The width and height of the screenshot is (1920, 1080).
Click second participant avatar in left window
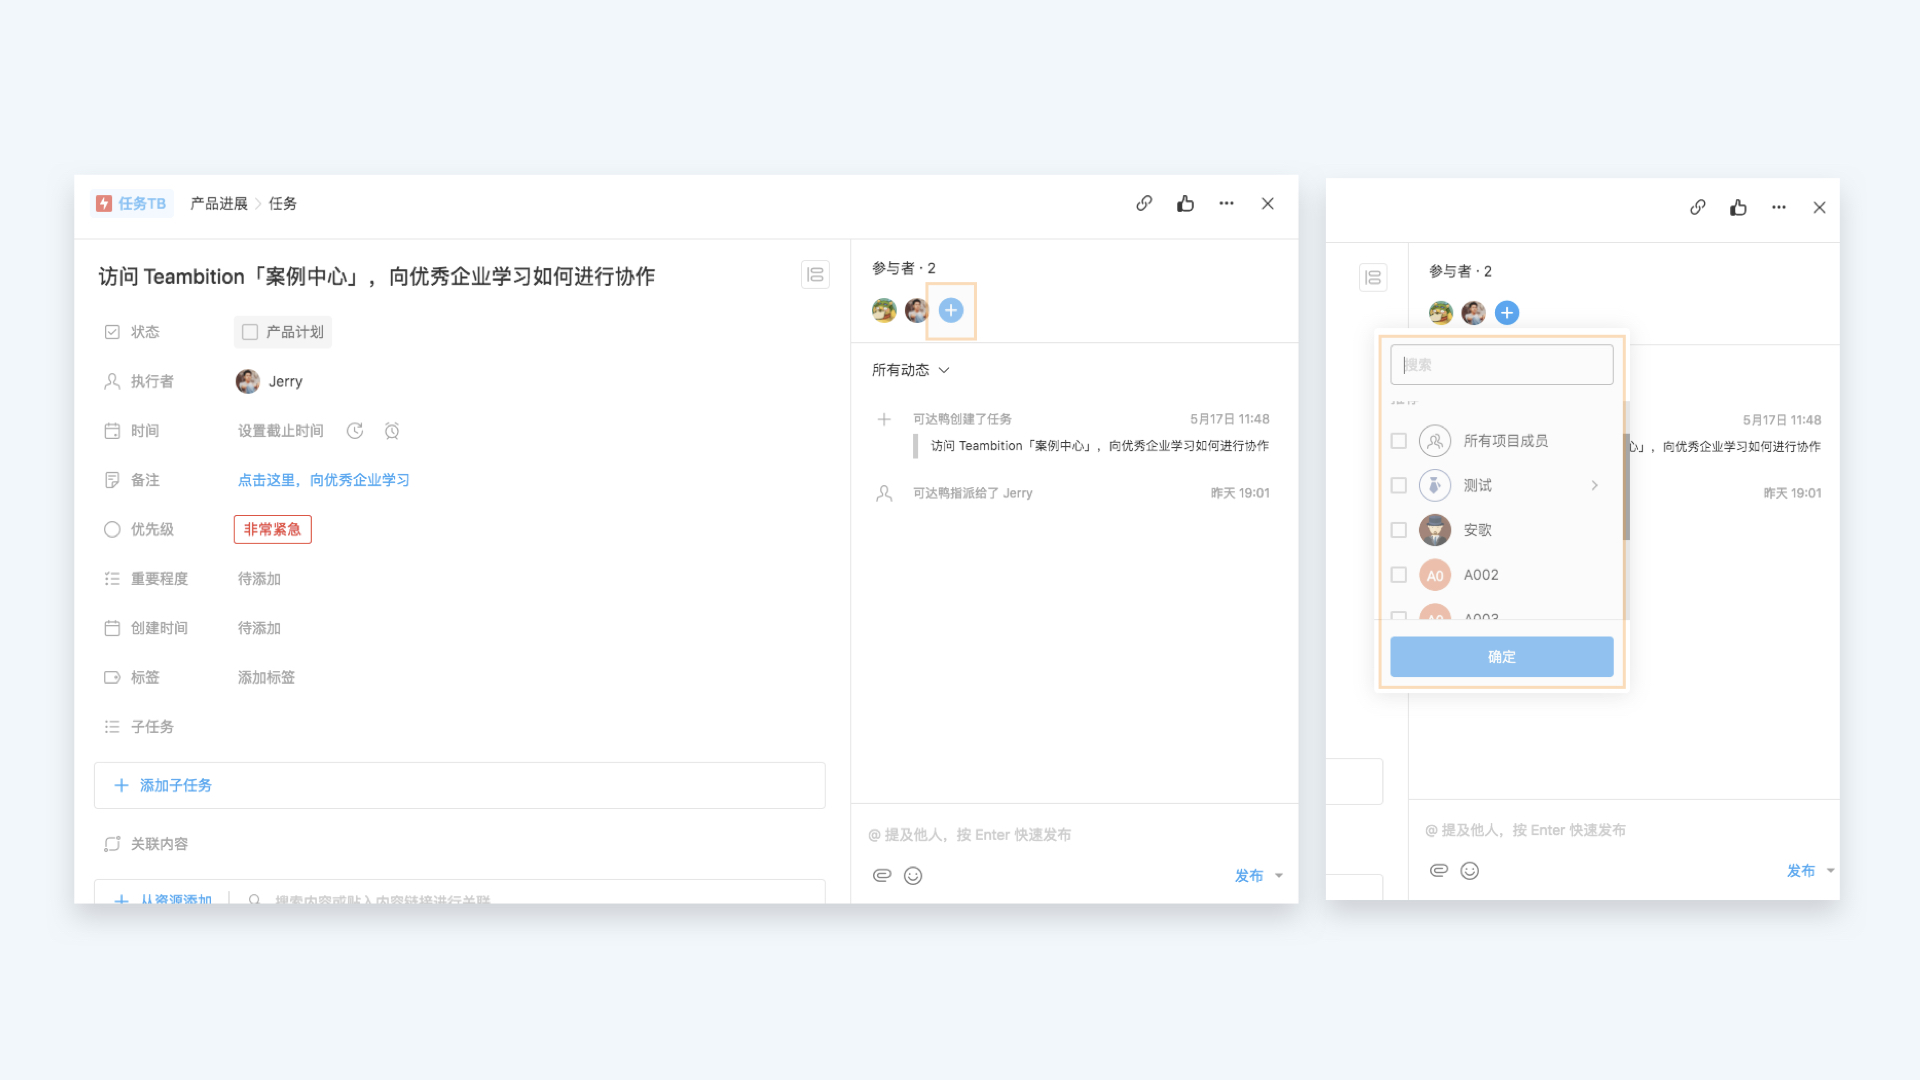pyautogui.click(x=917, y=310)
